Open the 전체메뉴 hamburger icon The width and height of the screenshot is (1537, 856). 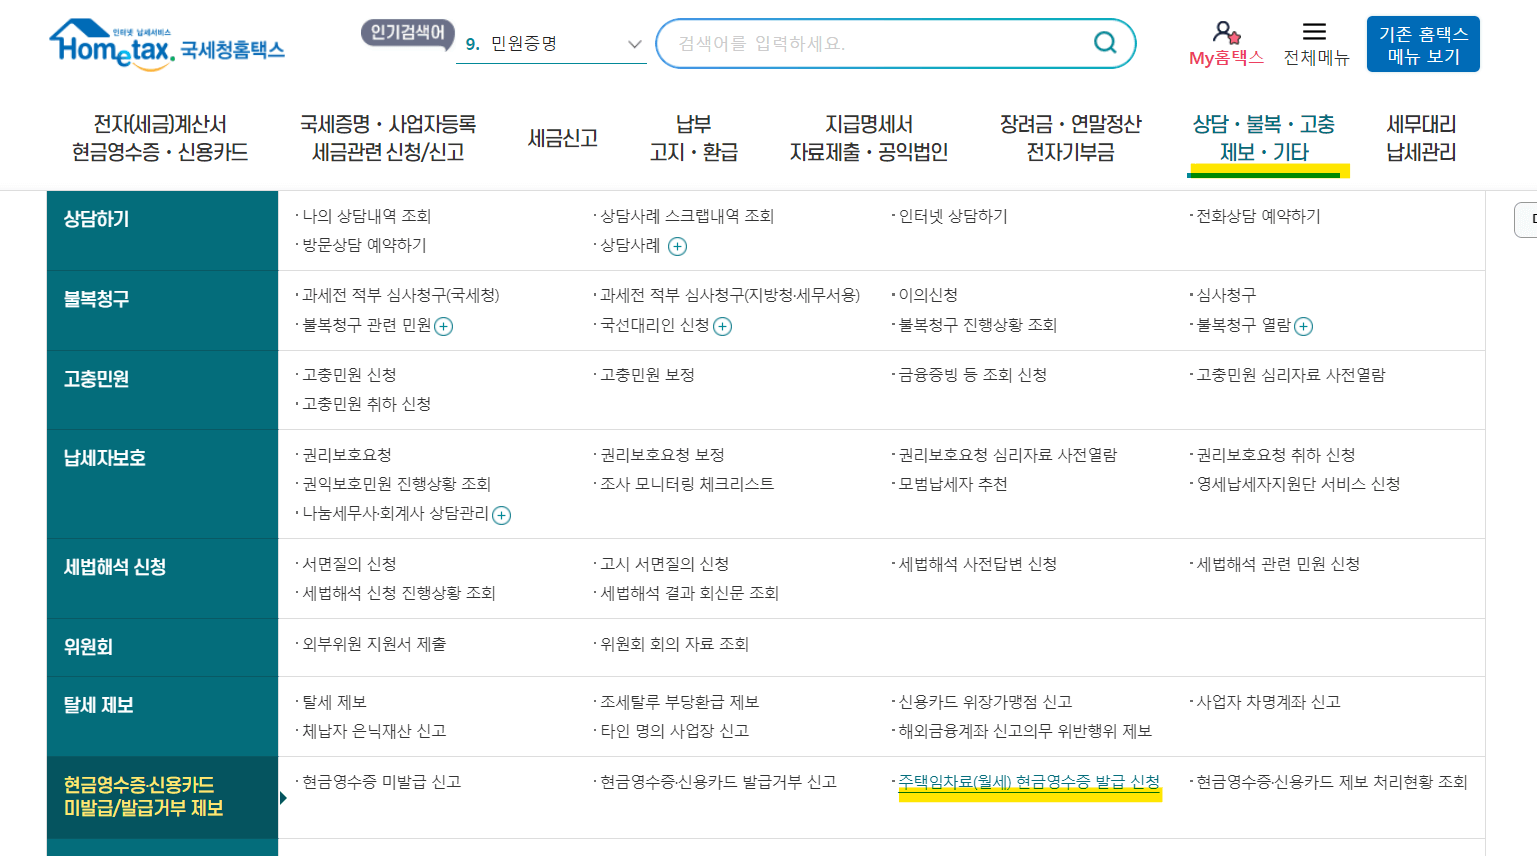1315,32
